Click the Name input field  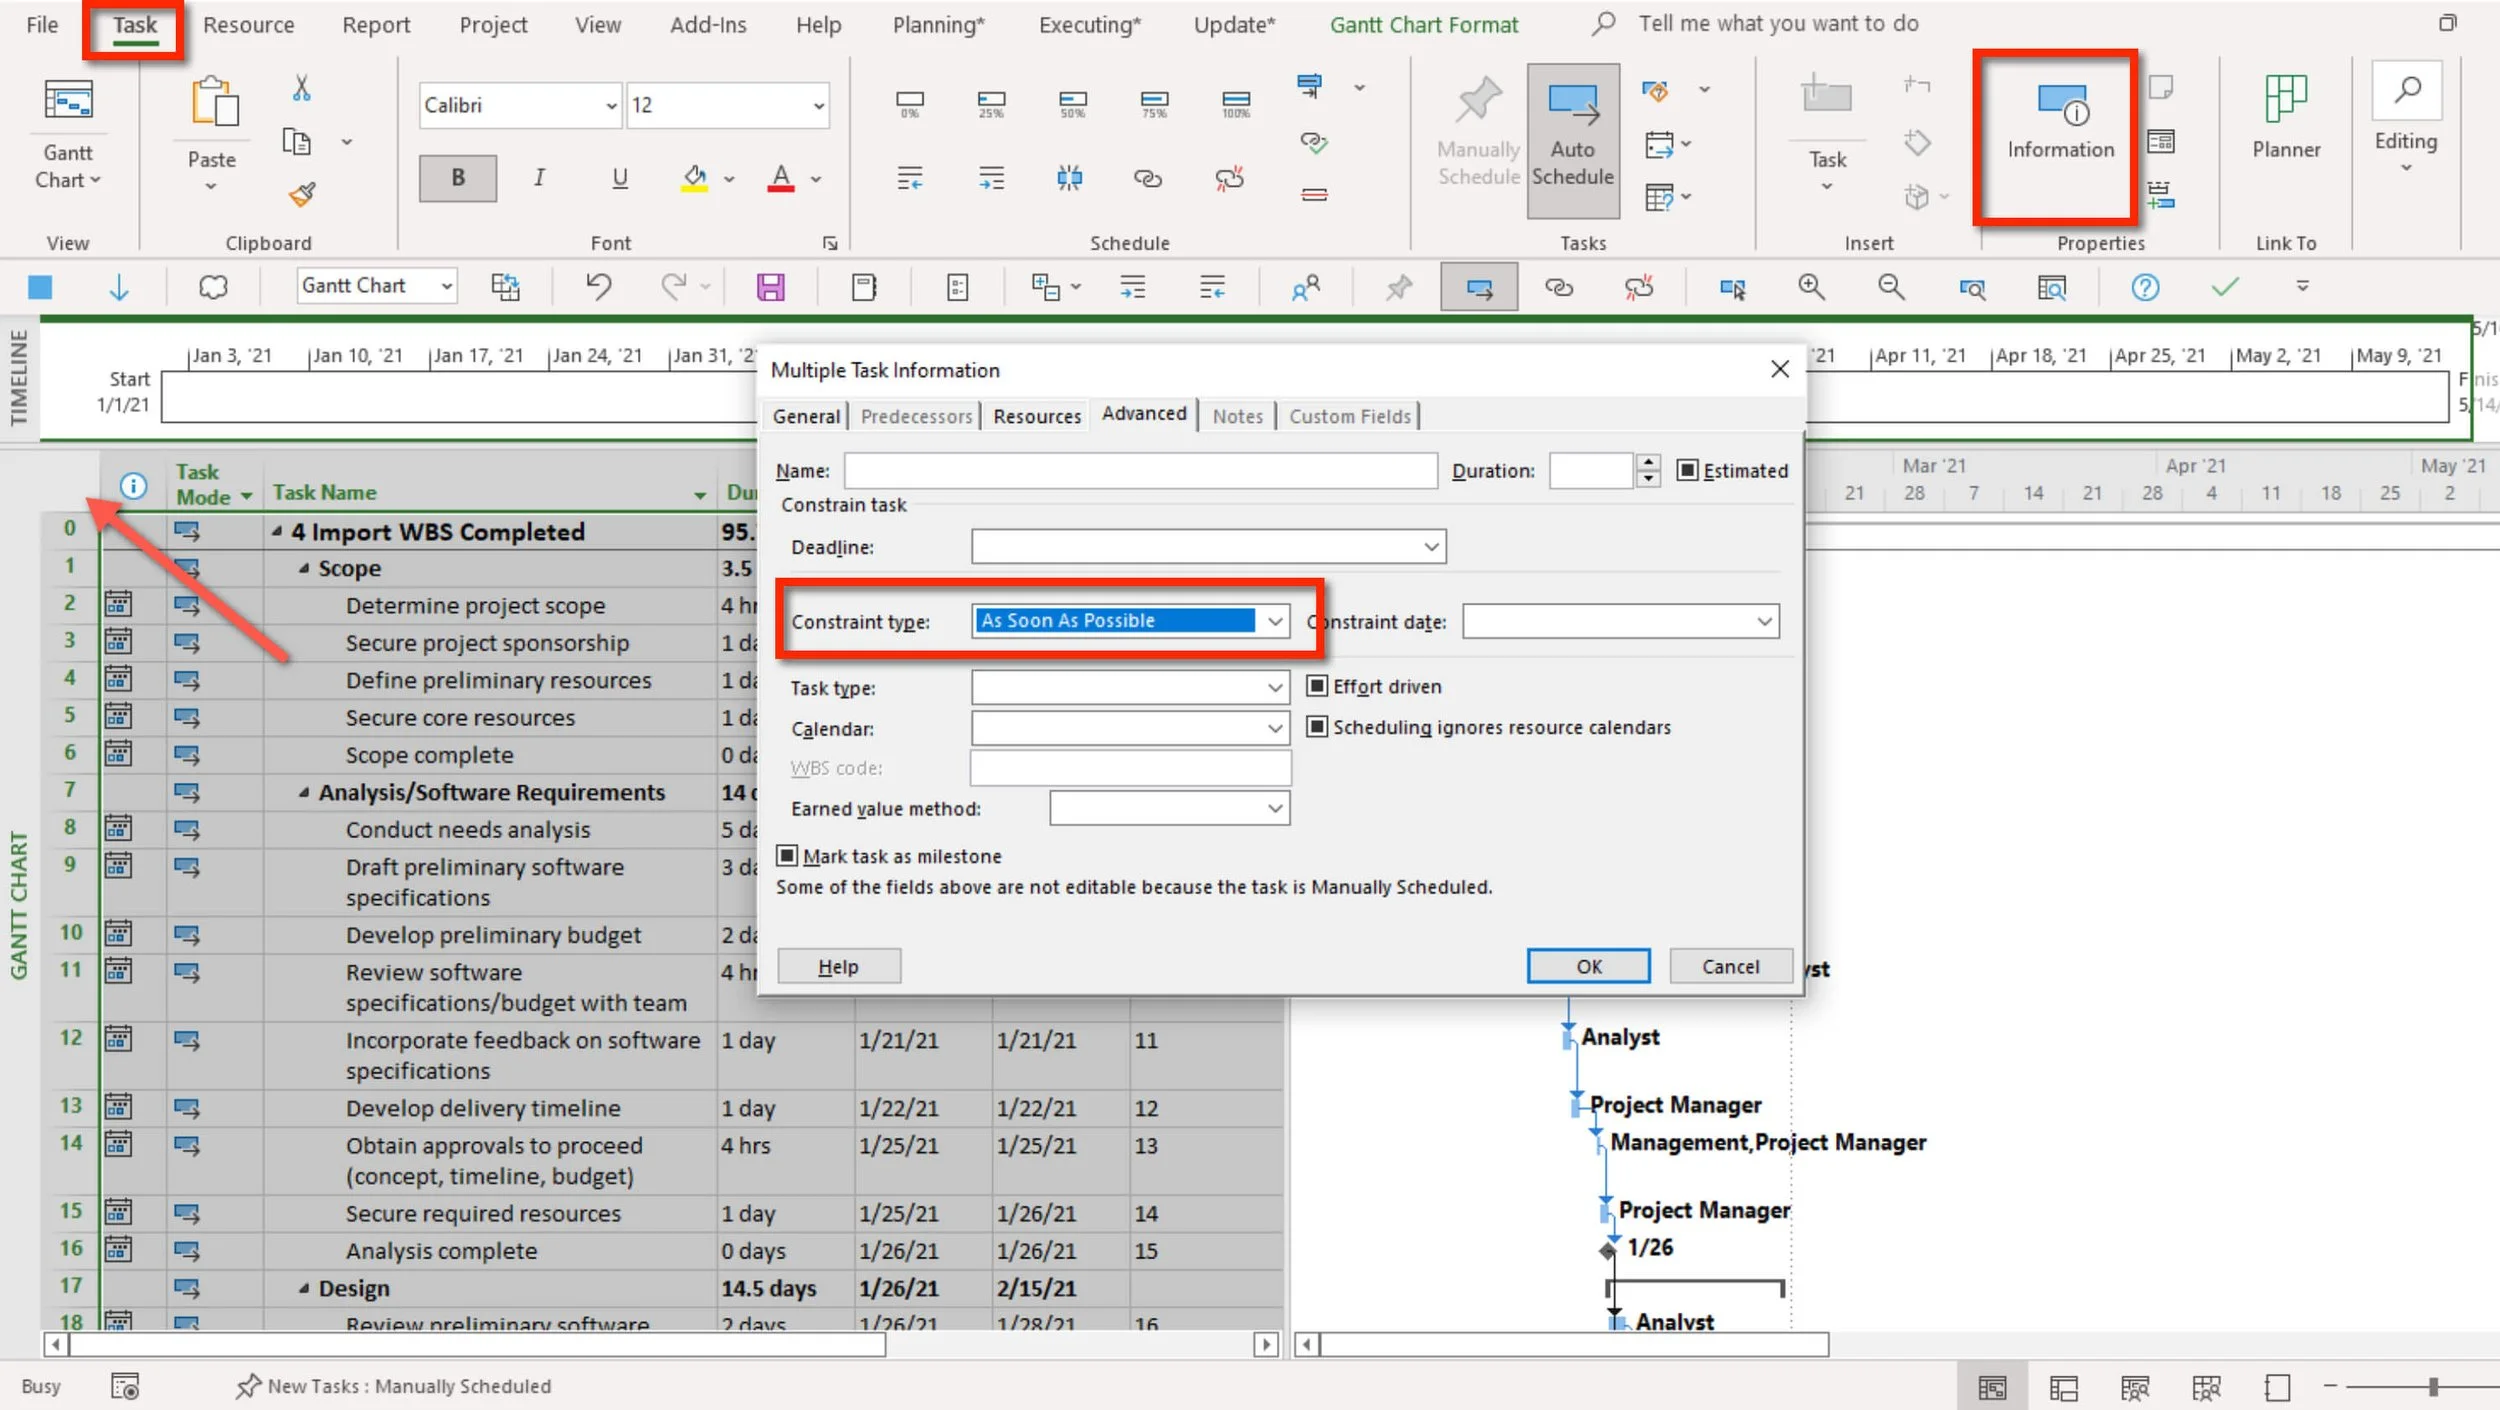[x=1140, y=470]
